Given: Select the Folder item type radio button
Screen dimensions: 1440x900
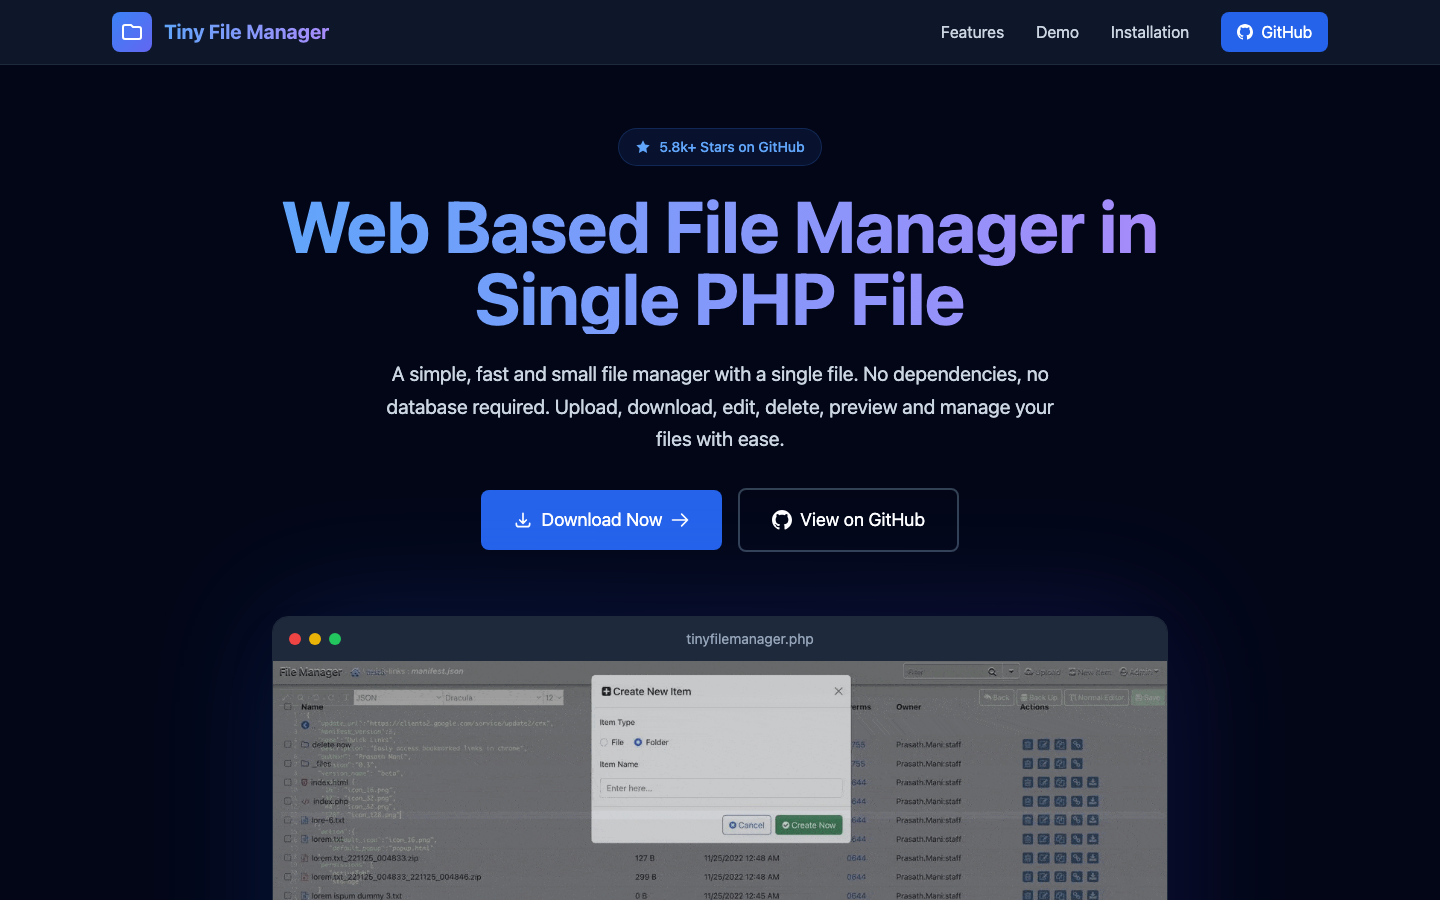Looking at the screenshot, I should pyautogui.click(x=638, y=742).
